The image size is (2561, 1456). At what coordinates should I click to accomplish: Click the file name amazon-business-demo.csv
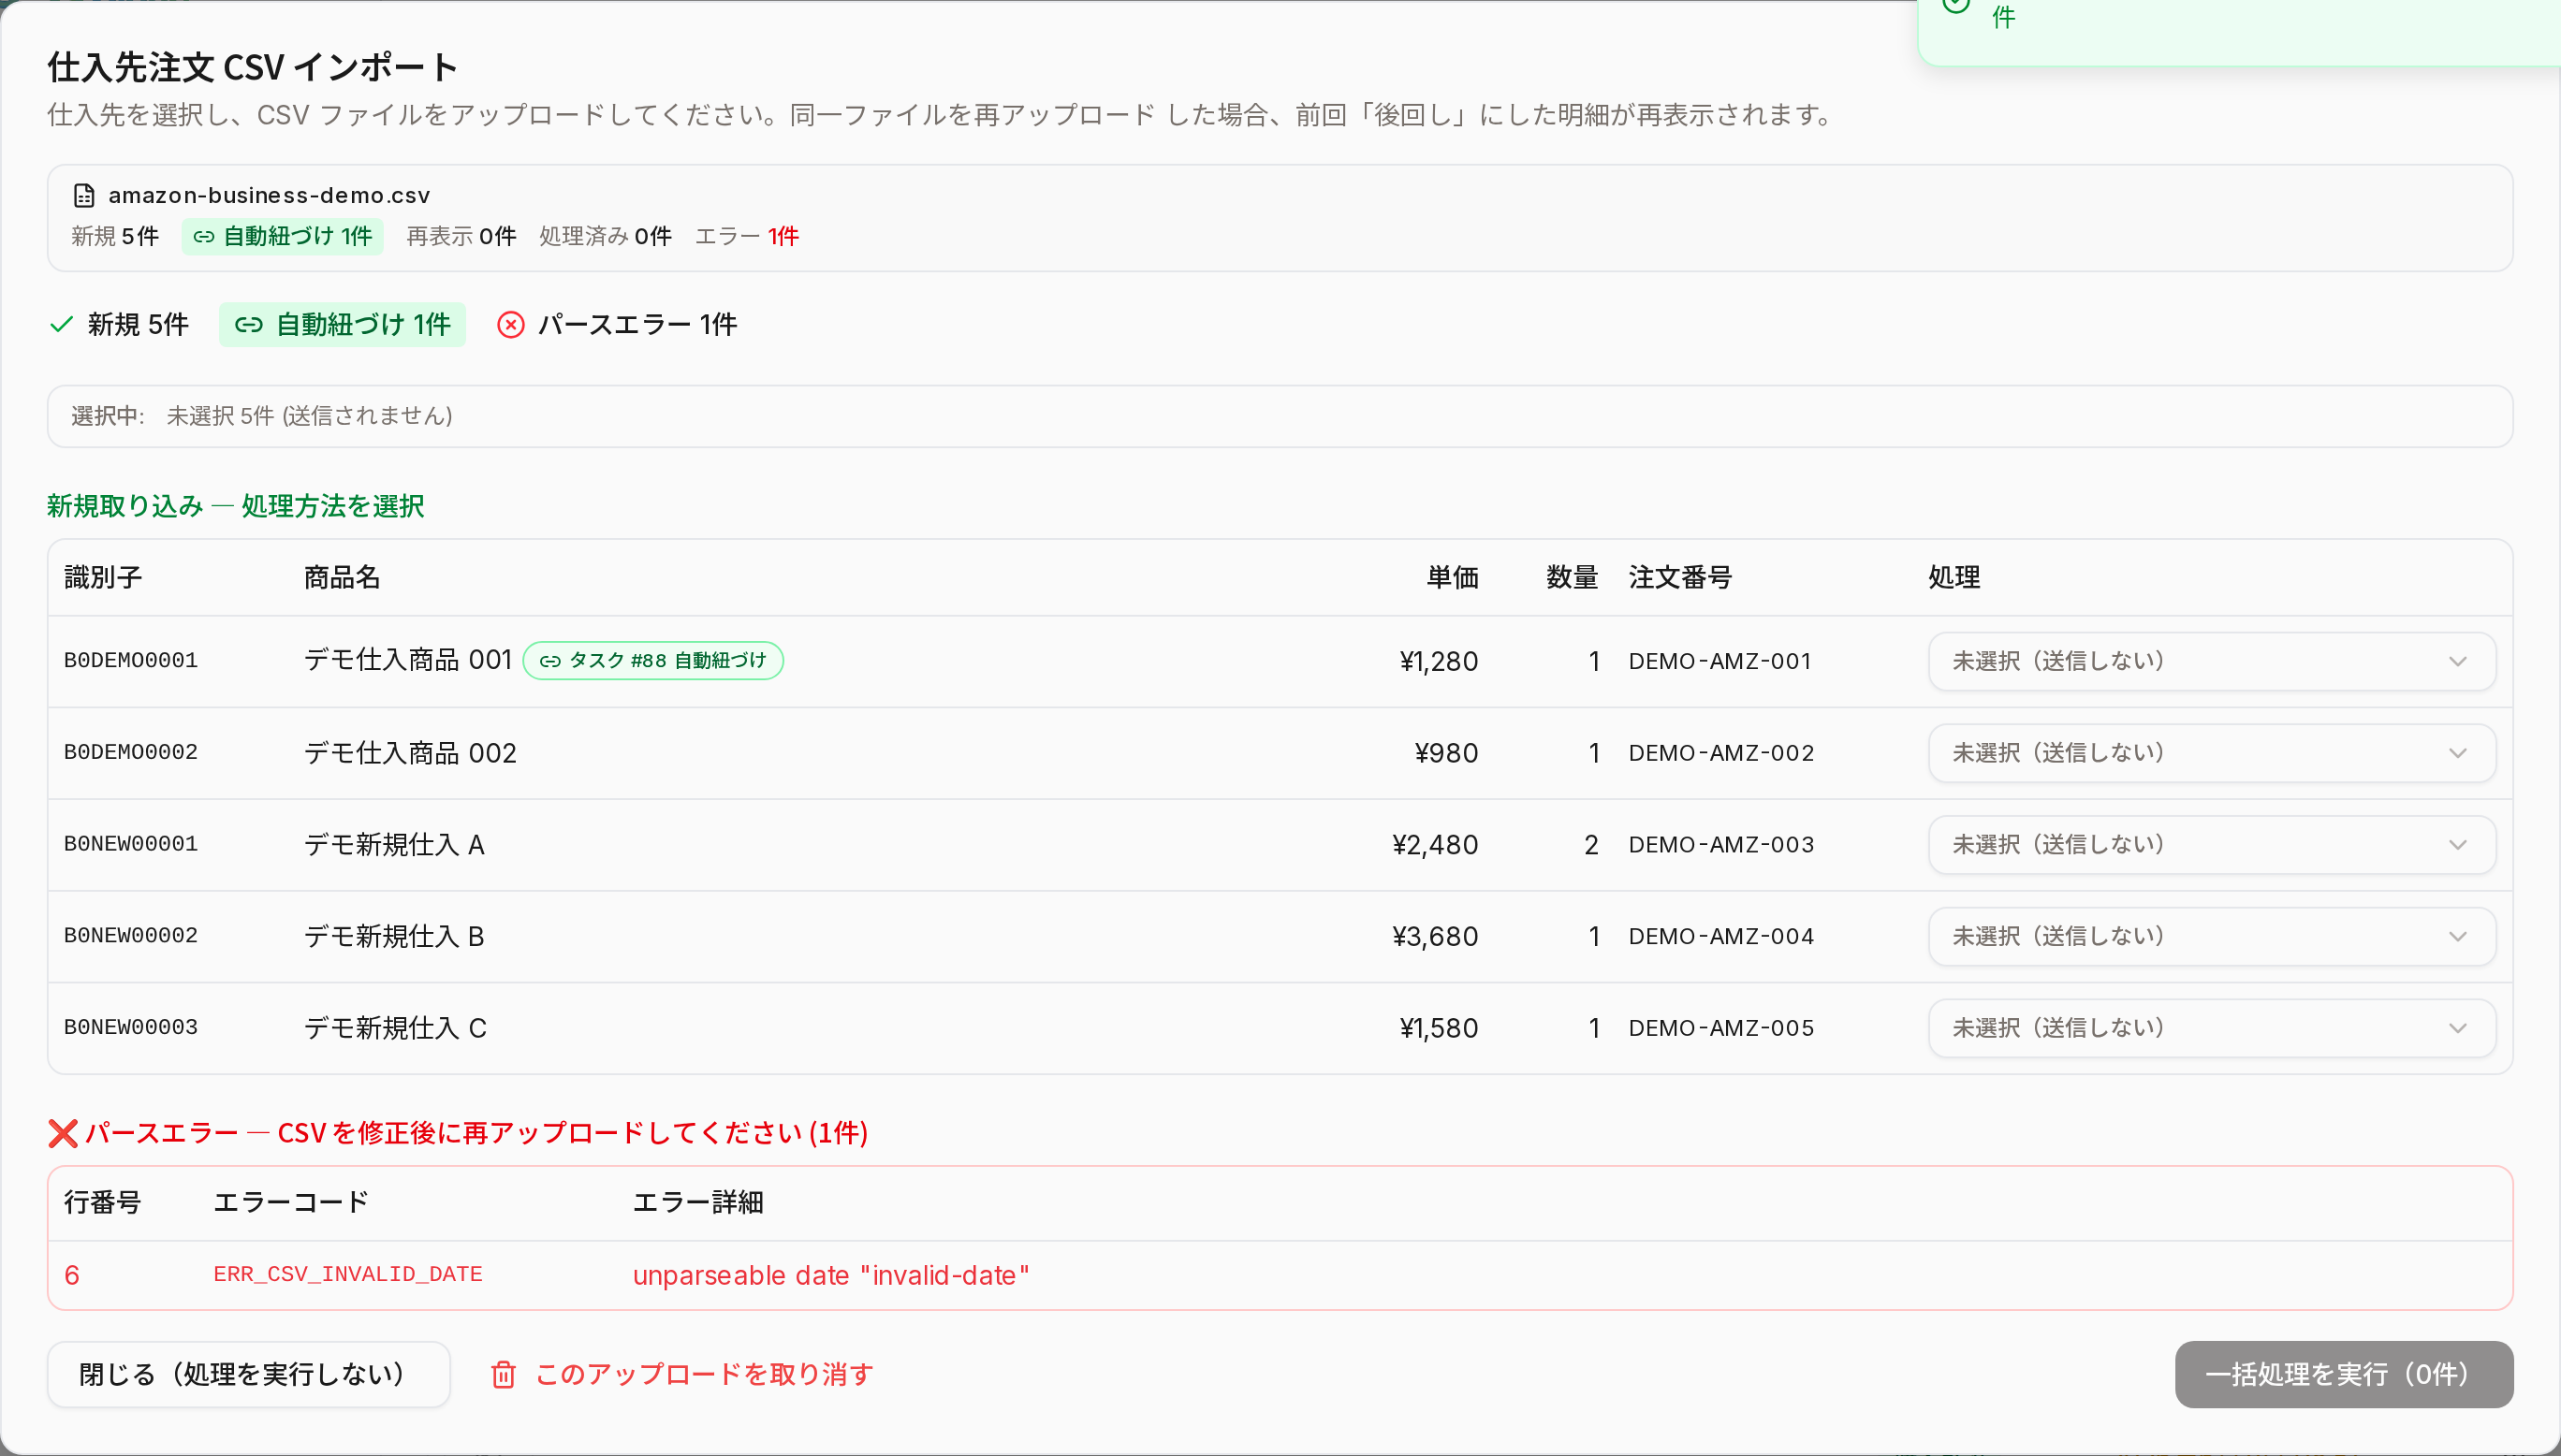pyautogui.click(x=269, y=195)
